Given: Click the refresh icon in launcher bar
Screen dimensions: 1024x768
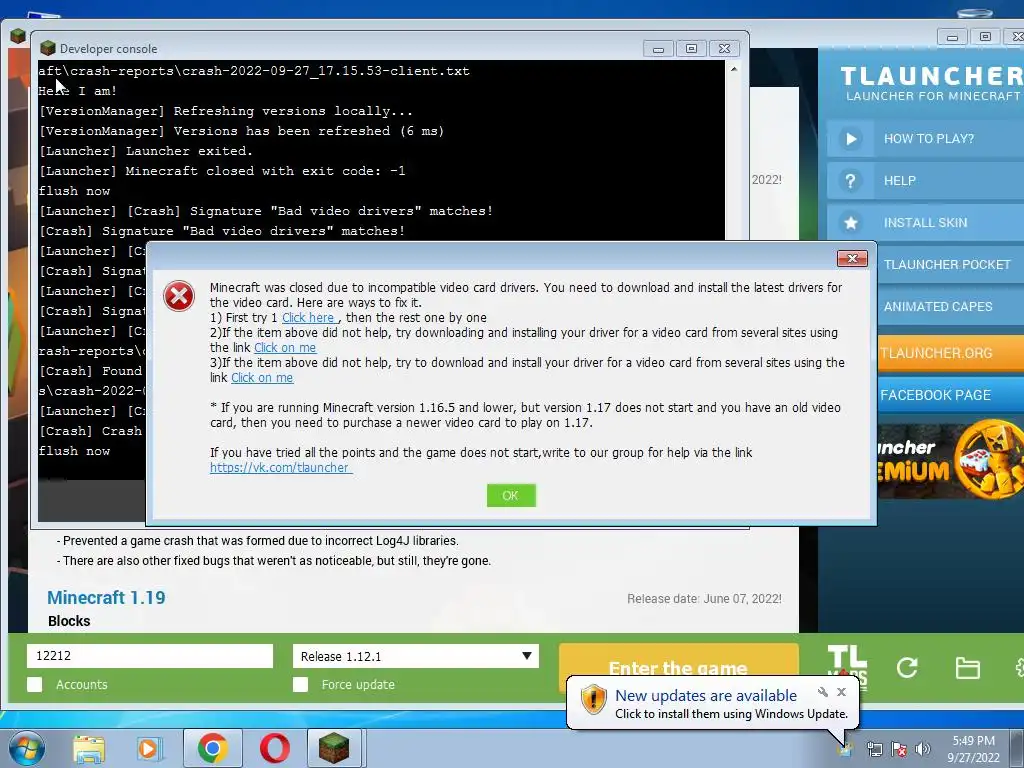Looking at the screenshot, I should point(907,667).
